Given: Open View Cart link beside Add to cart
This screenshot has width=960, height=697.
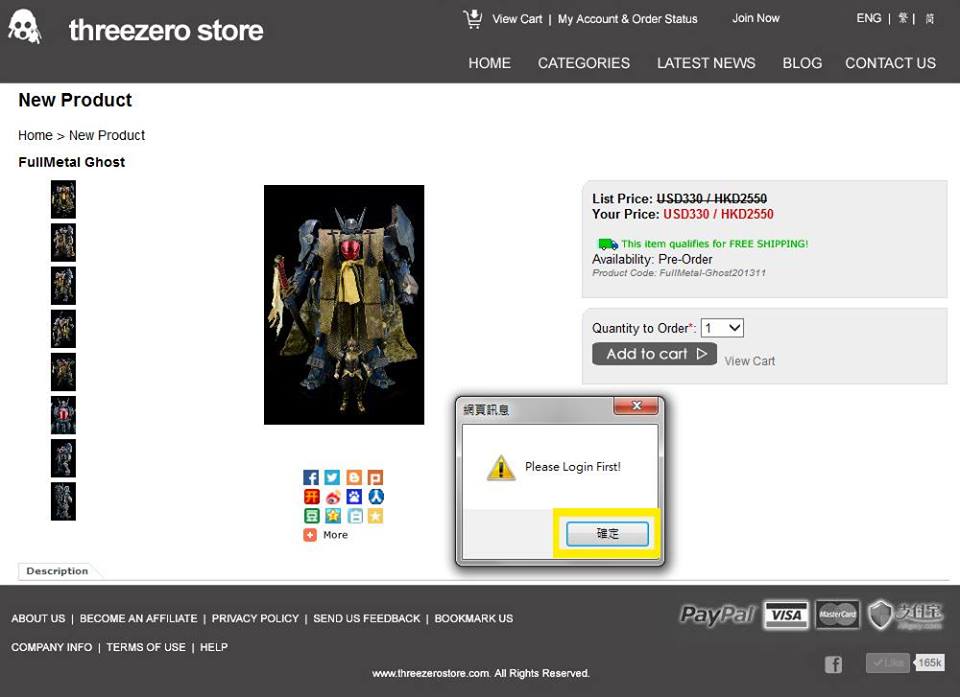Looking at the screenshot, I should 749,361.
